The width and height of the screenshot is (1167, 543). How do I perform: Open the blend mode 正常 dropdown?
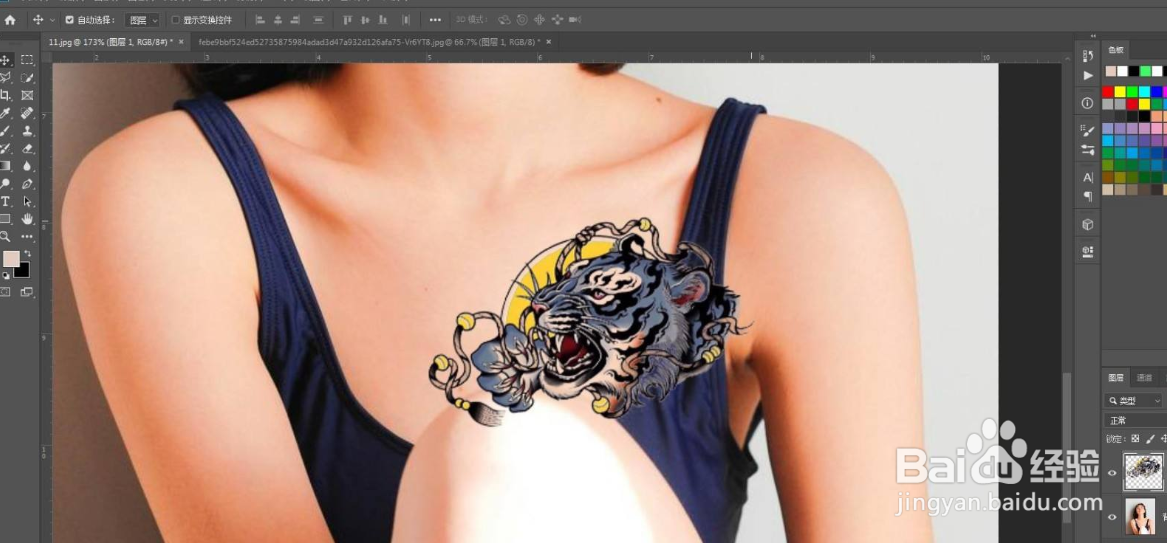click(x=1134, y=420)
